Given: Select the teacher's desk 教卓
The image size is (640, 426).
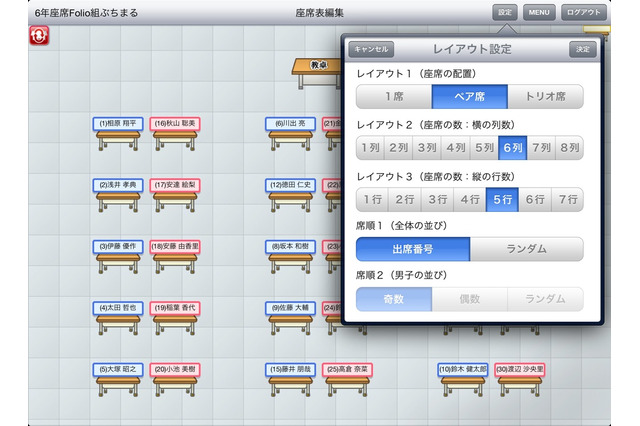Looking at the screenshot, I should click(x=317, y=73).
